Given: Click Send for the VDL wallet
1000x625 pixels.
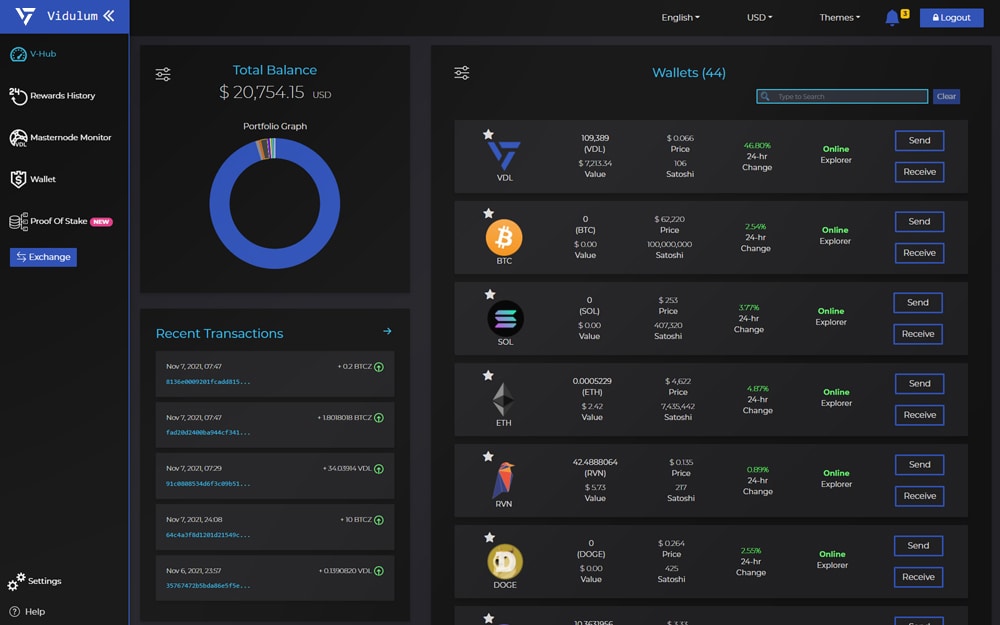Looking at the screenshot, I should pyautogui.click(x=919, y=141).
